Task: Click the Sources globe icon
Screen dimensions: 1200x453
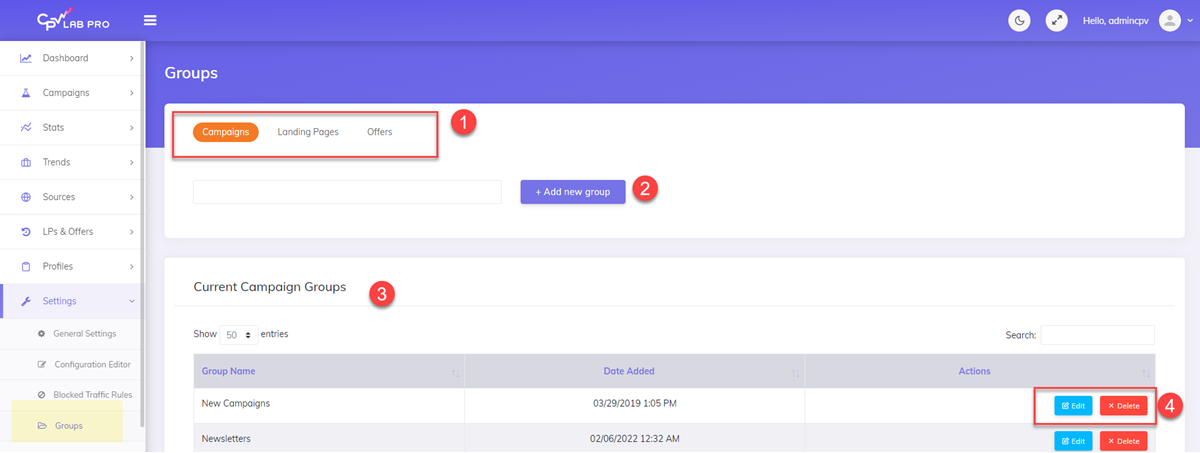Action: coord(26,197)
